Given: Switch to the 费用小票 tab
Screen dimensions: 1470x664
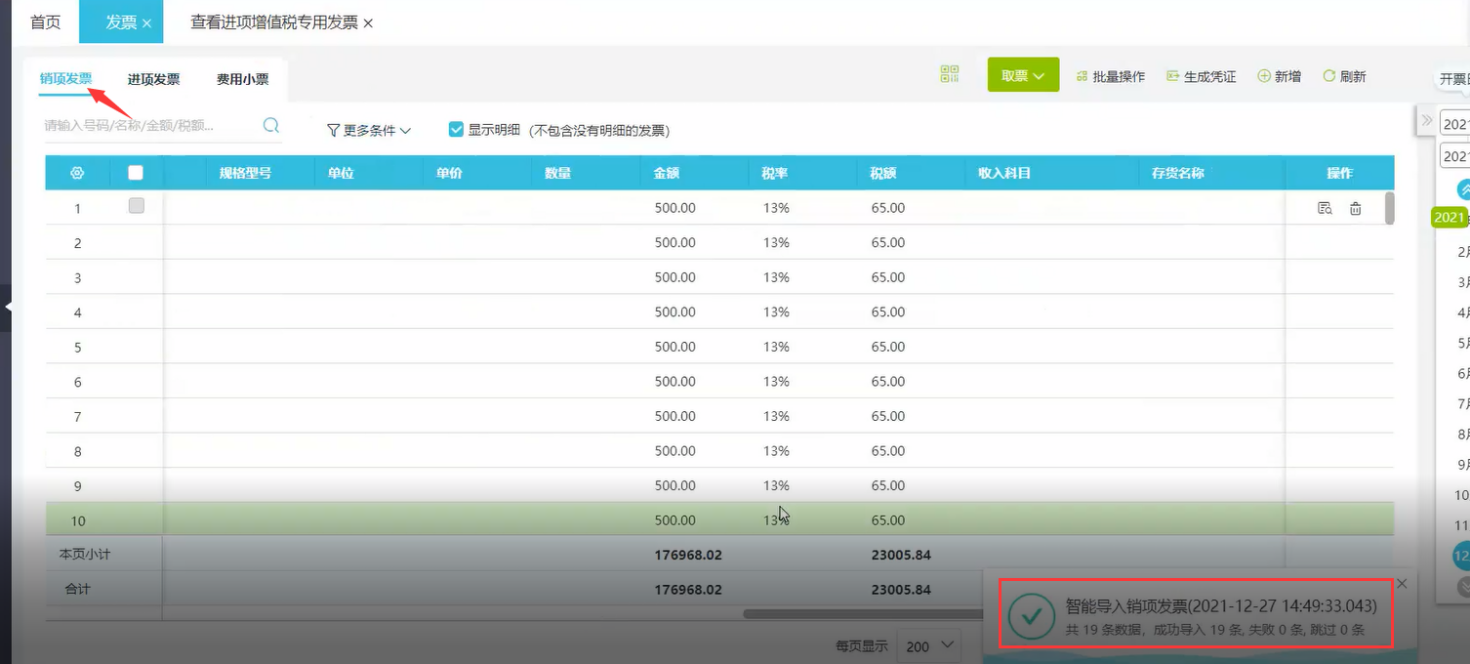Looking at the screenshot, I should point(242,79).
